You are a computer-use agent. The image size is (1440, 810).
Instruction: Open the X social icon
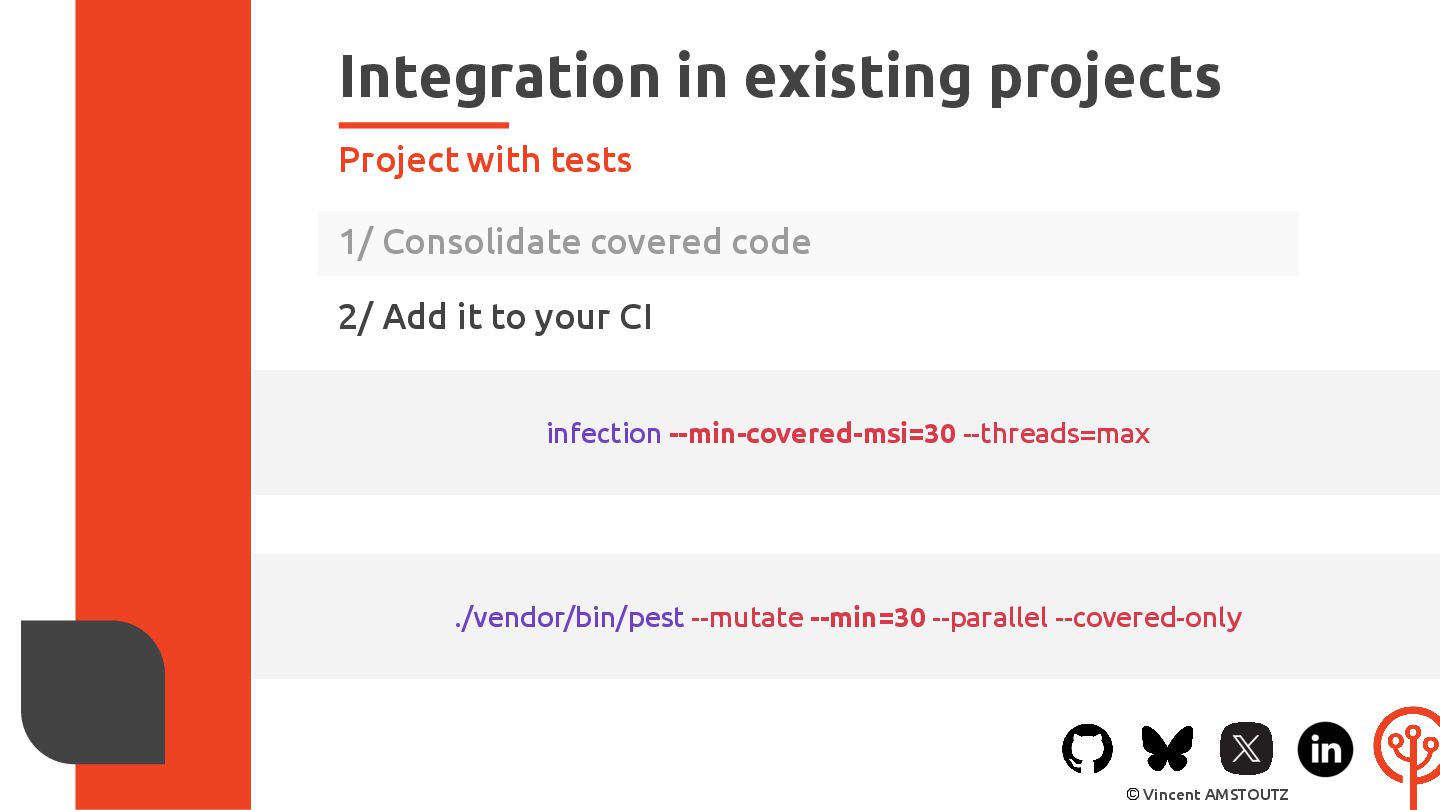click(x=1246, y=748)
